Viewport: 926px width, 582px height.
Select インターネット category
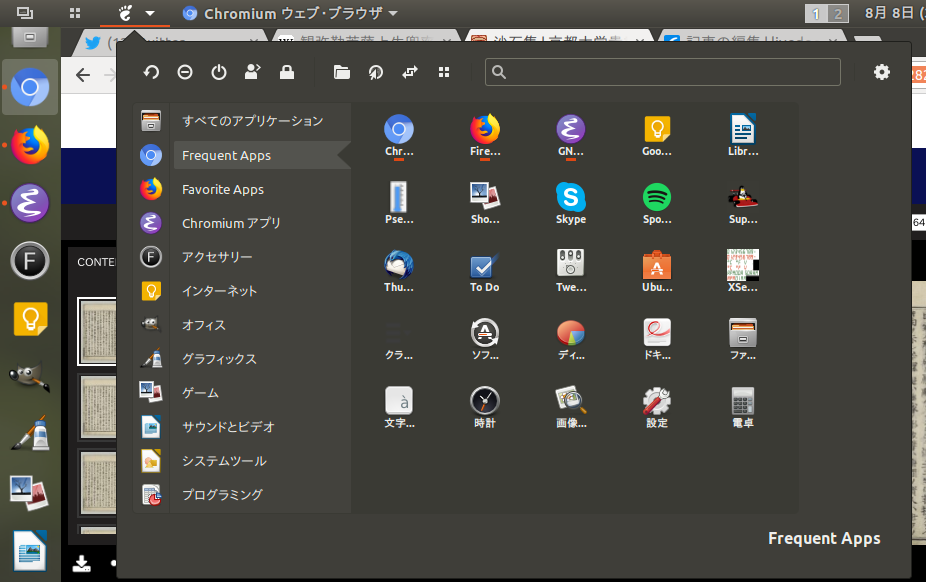262,291
